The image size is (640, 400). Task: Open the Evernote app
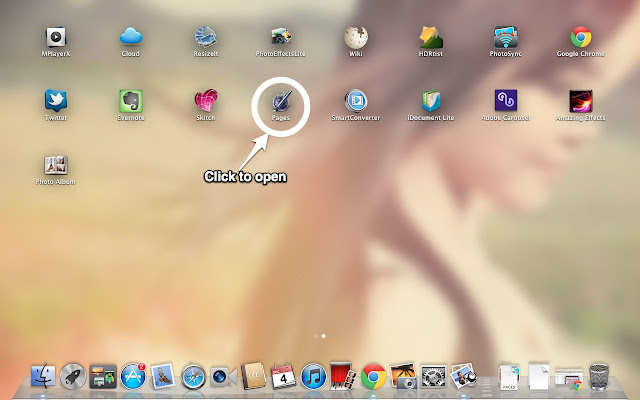131,101
